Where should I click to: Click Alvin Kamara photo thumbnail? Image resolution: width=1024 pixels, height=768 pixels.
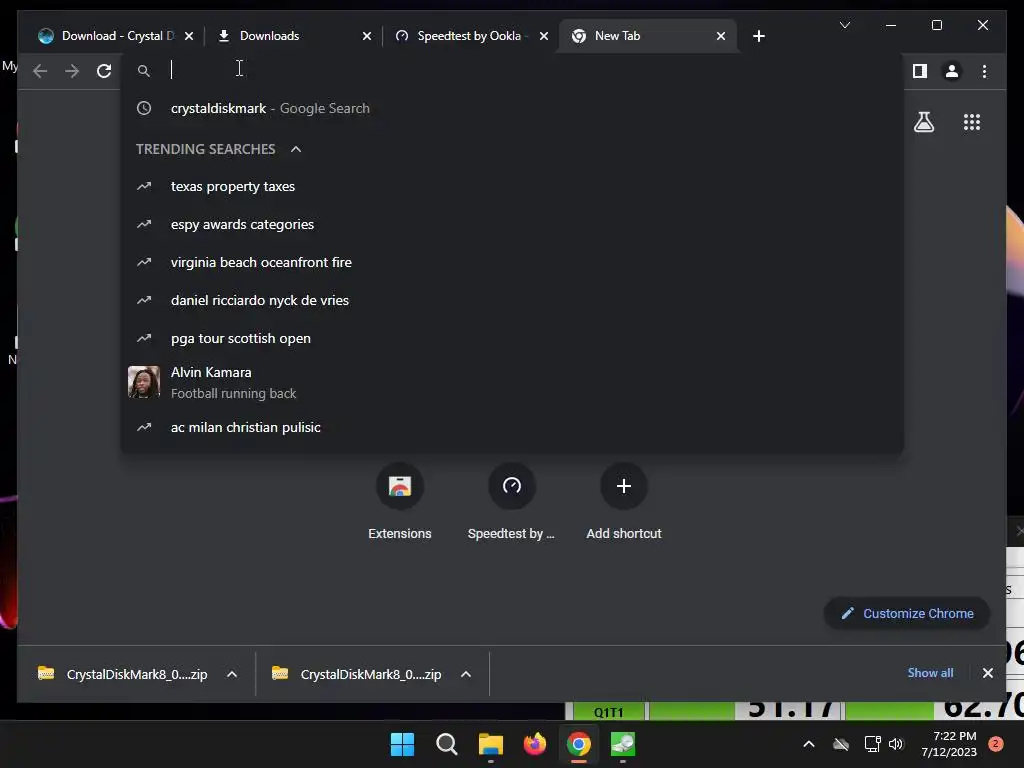[x=144, y=383]
